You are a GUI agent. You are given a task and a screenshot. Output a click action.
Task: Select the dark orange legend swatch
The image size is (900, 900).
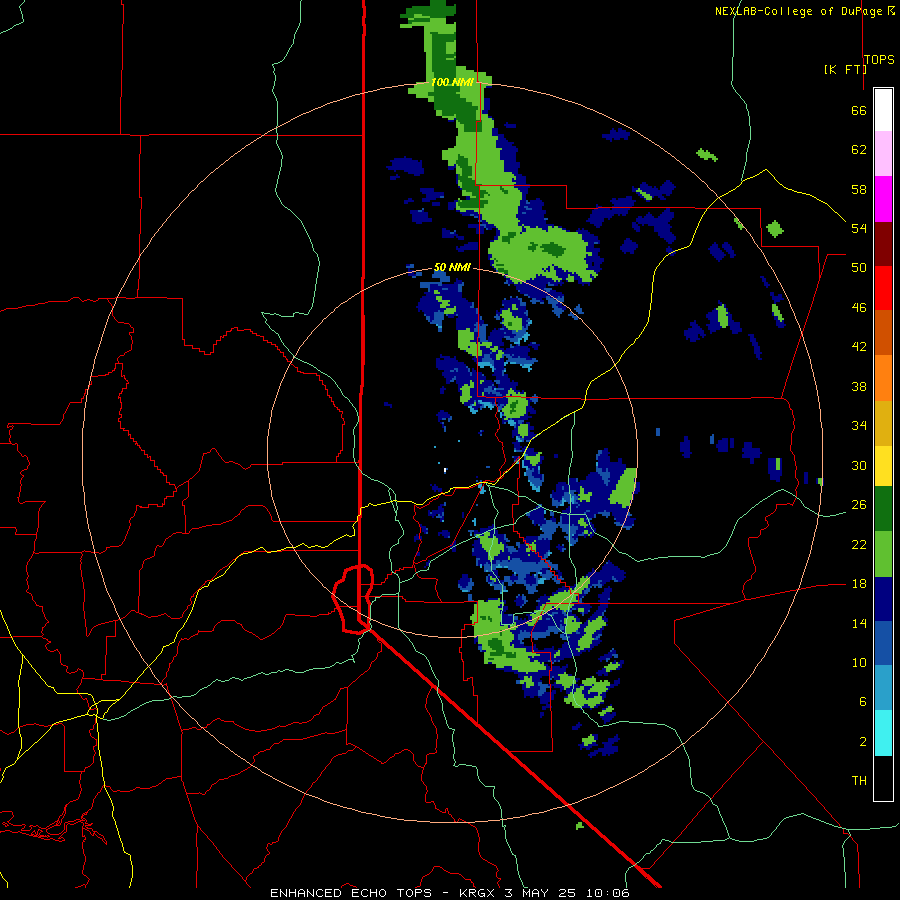tap(883, 332)
